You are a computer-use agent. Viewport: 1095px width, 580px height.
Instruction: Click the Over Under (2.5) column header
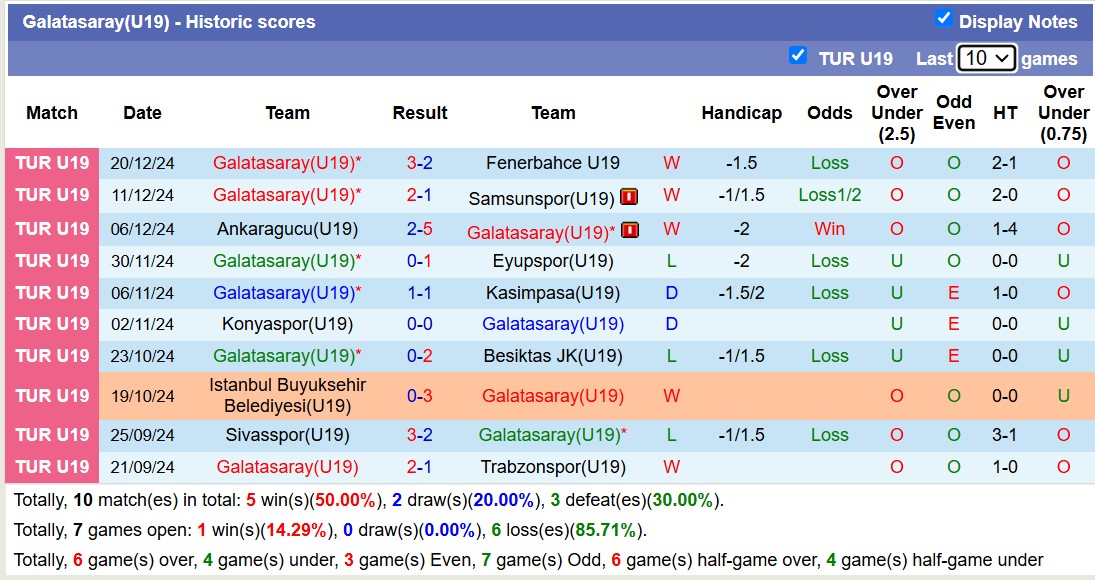pos(896,113)
